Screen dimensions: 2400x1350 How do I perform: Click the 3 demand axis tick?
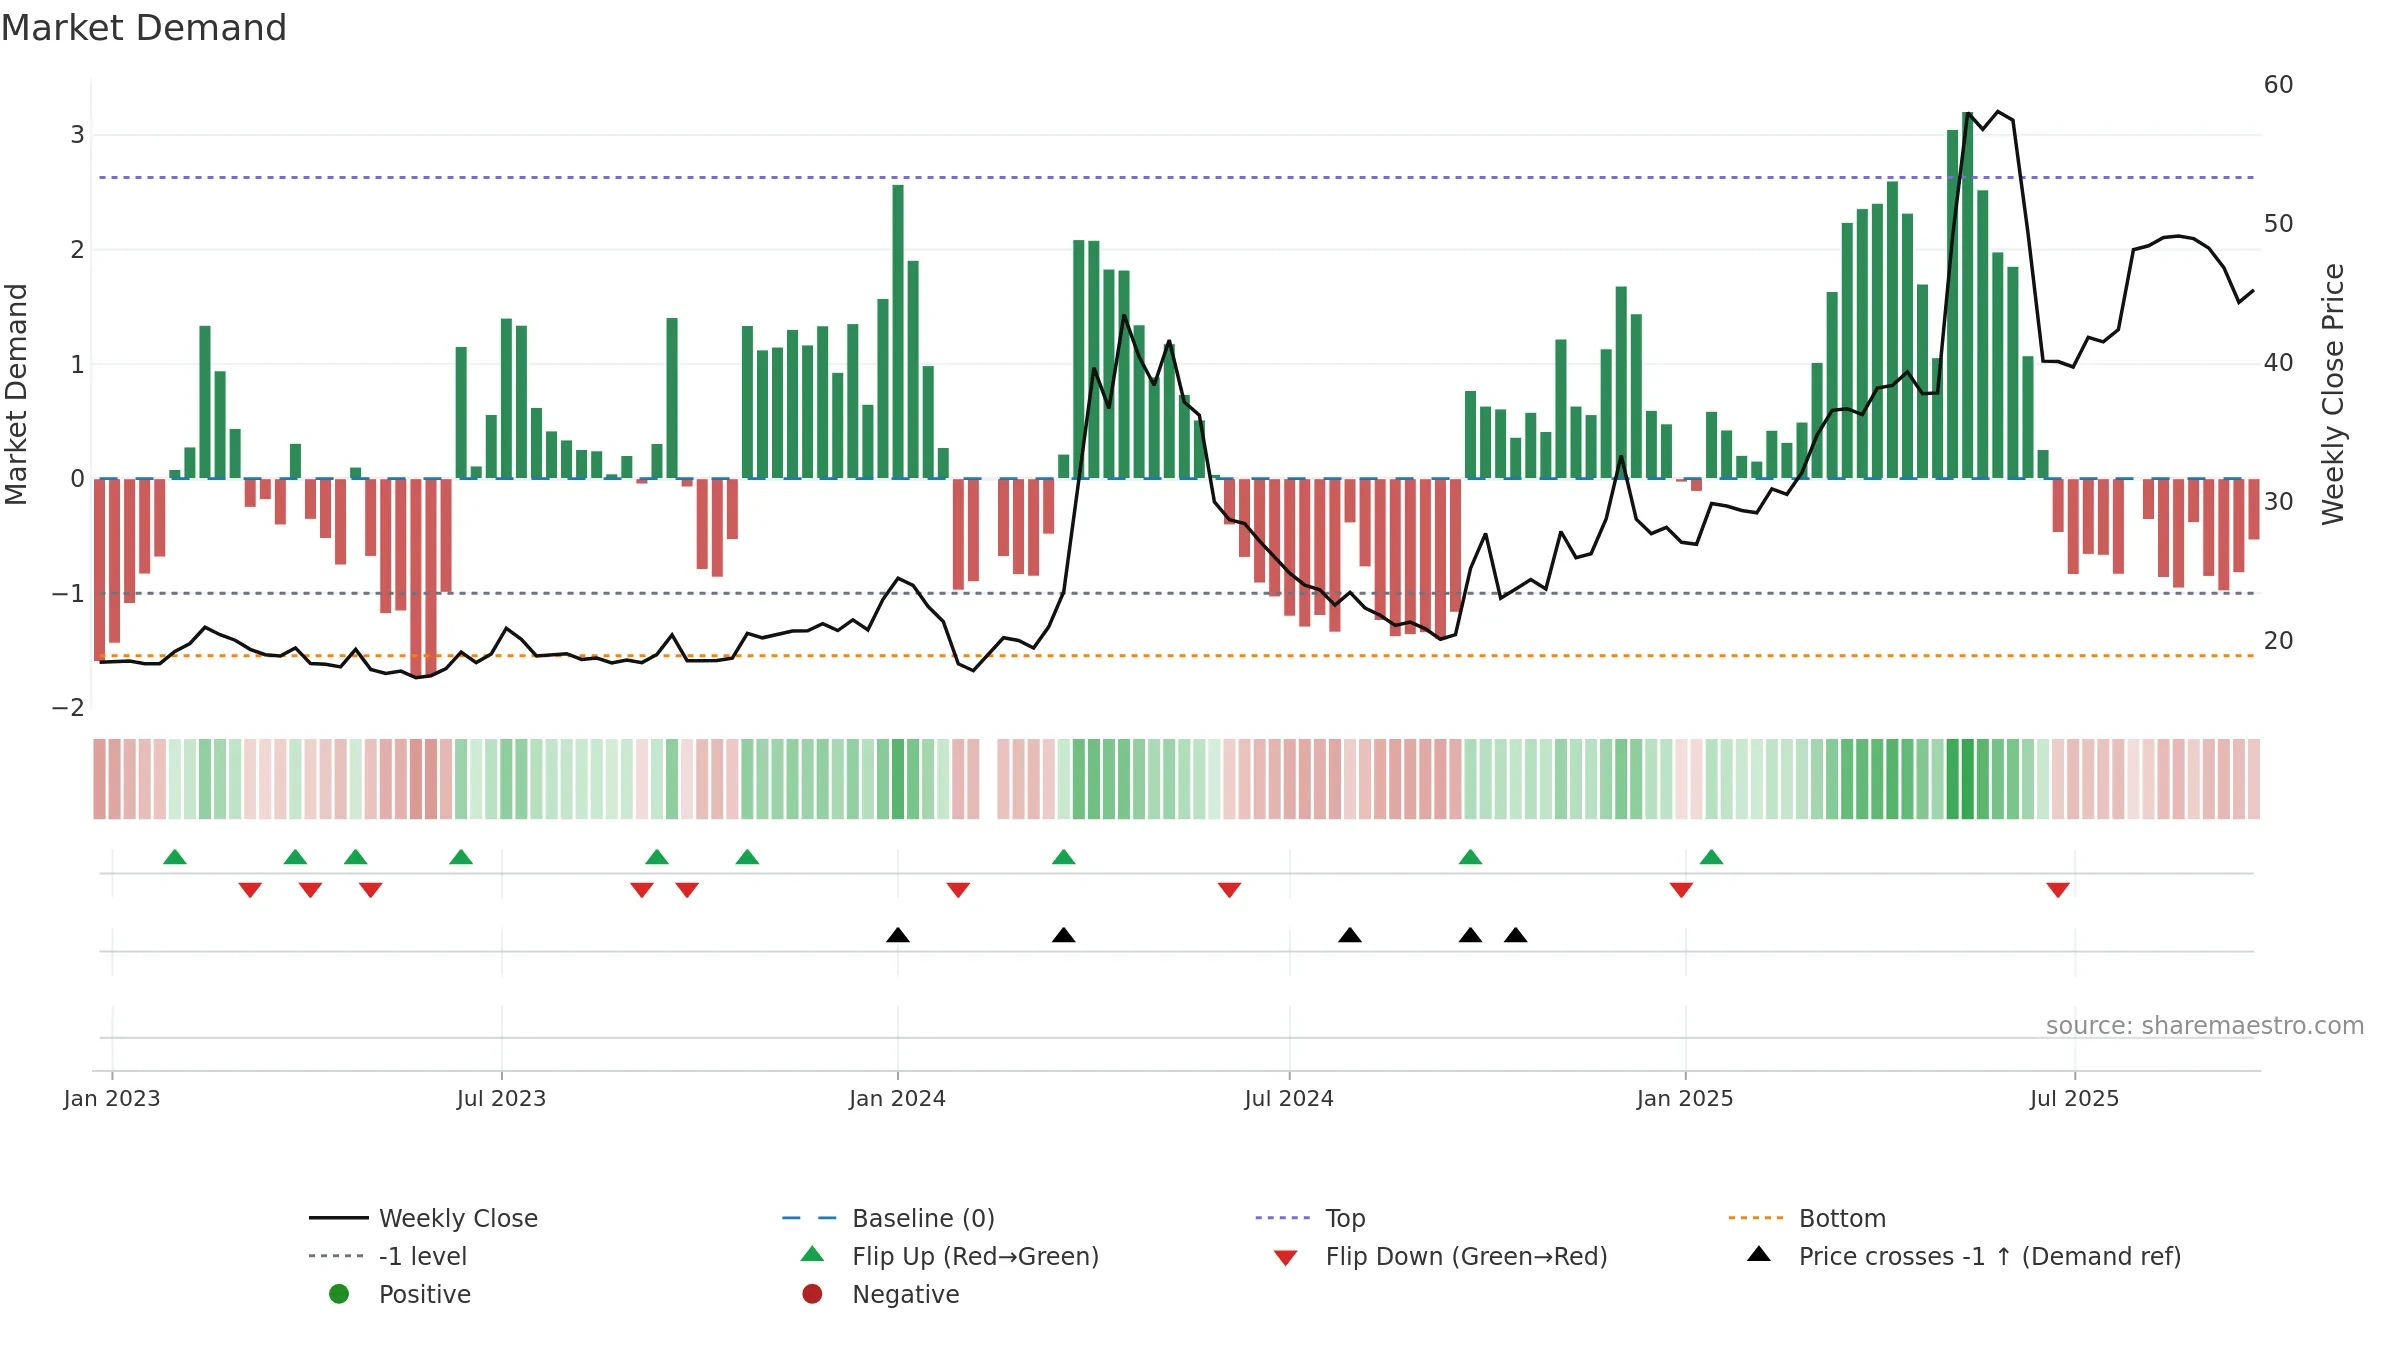pos(77,135)
